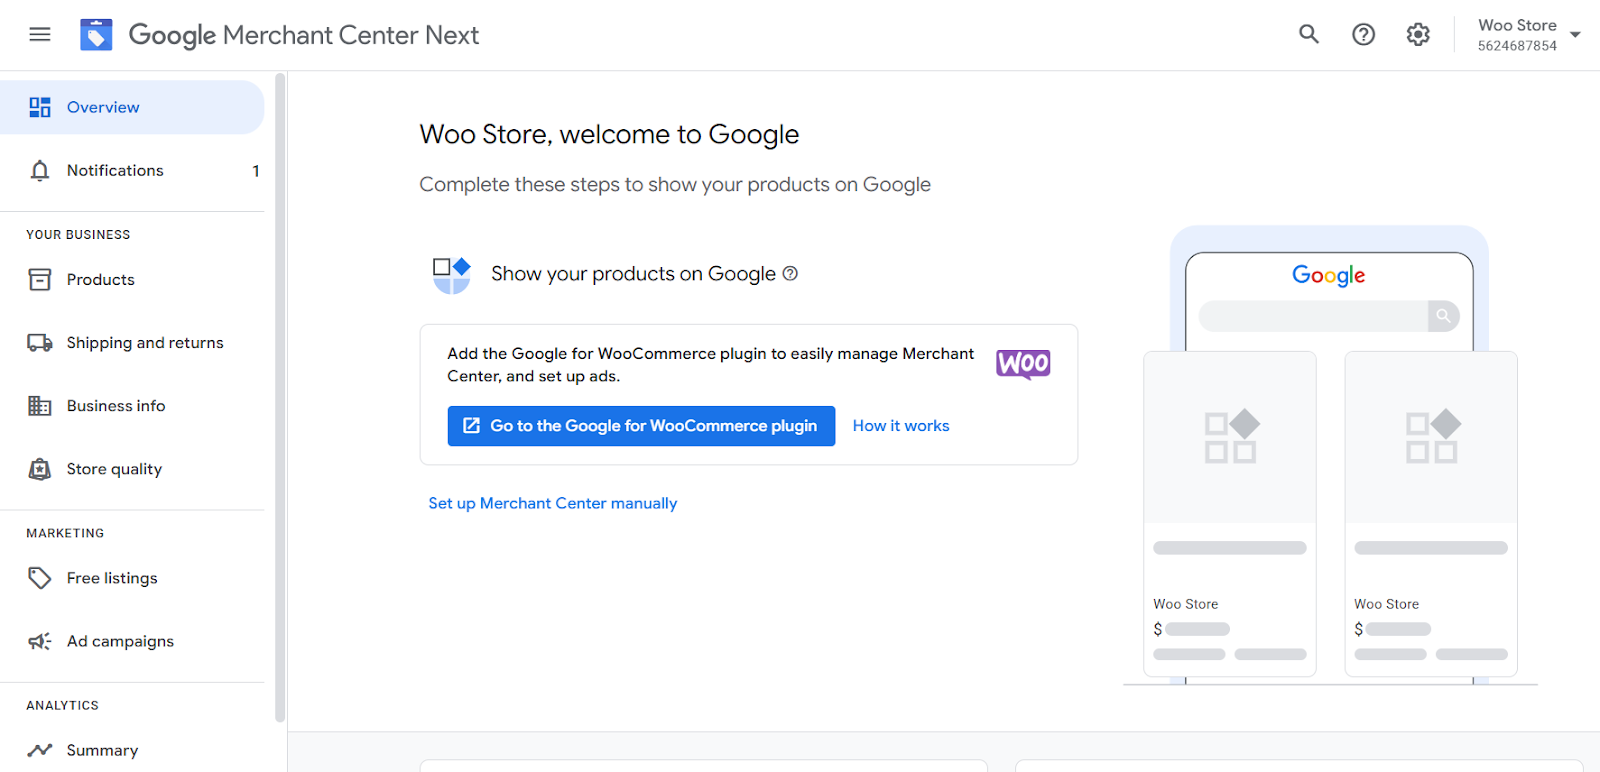Open Summary analytics page
This screenshot has width=1600, height=772.
132,750
